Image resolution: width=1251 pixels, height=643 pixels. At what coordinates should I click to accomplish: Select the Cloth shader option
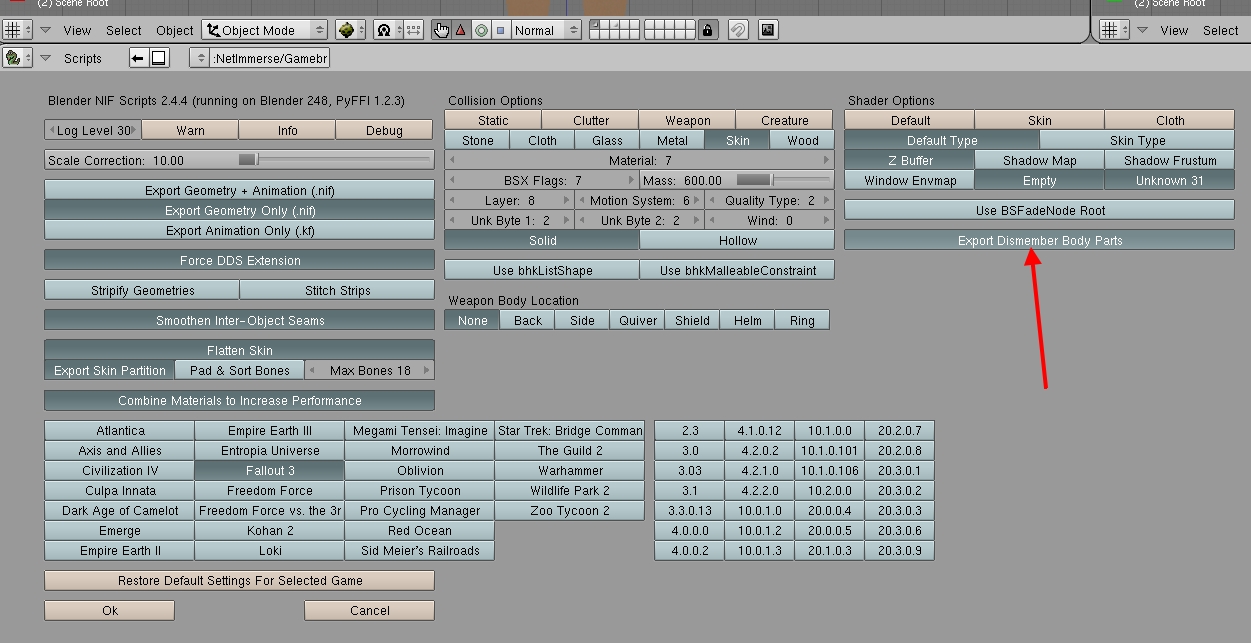pos(1170,120)
